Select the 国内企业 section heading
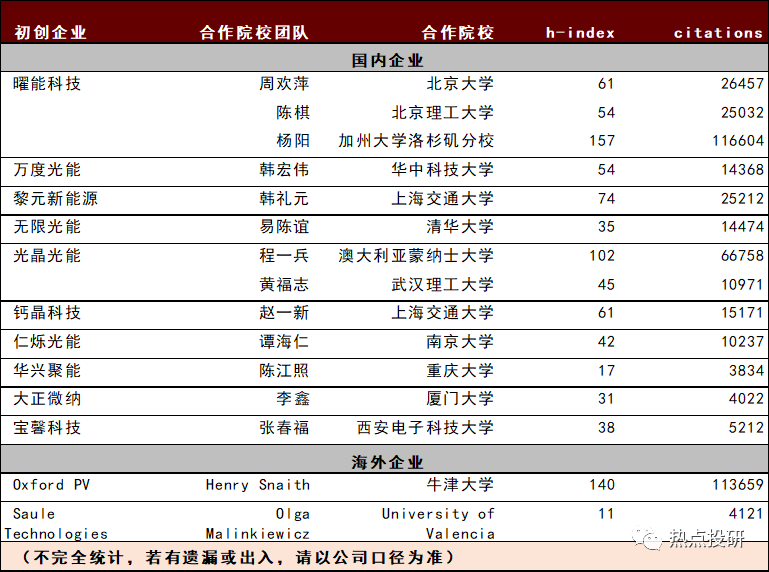This screenshot has width=769, height=572. 387,60
